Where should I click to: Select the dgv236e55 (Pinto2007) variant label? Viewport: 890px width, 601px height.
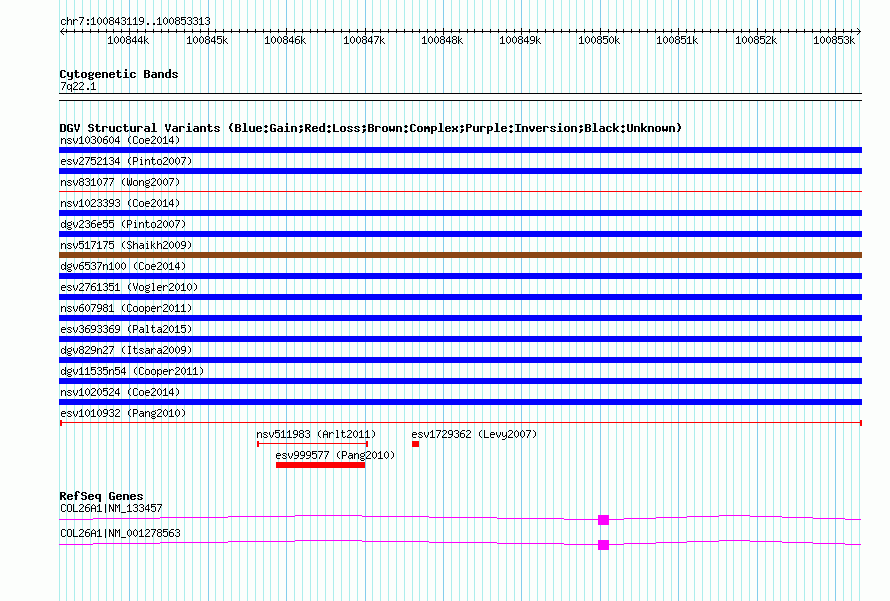click(x=122, y=224)
